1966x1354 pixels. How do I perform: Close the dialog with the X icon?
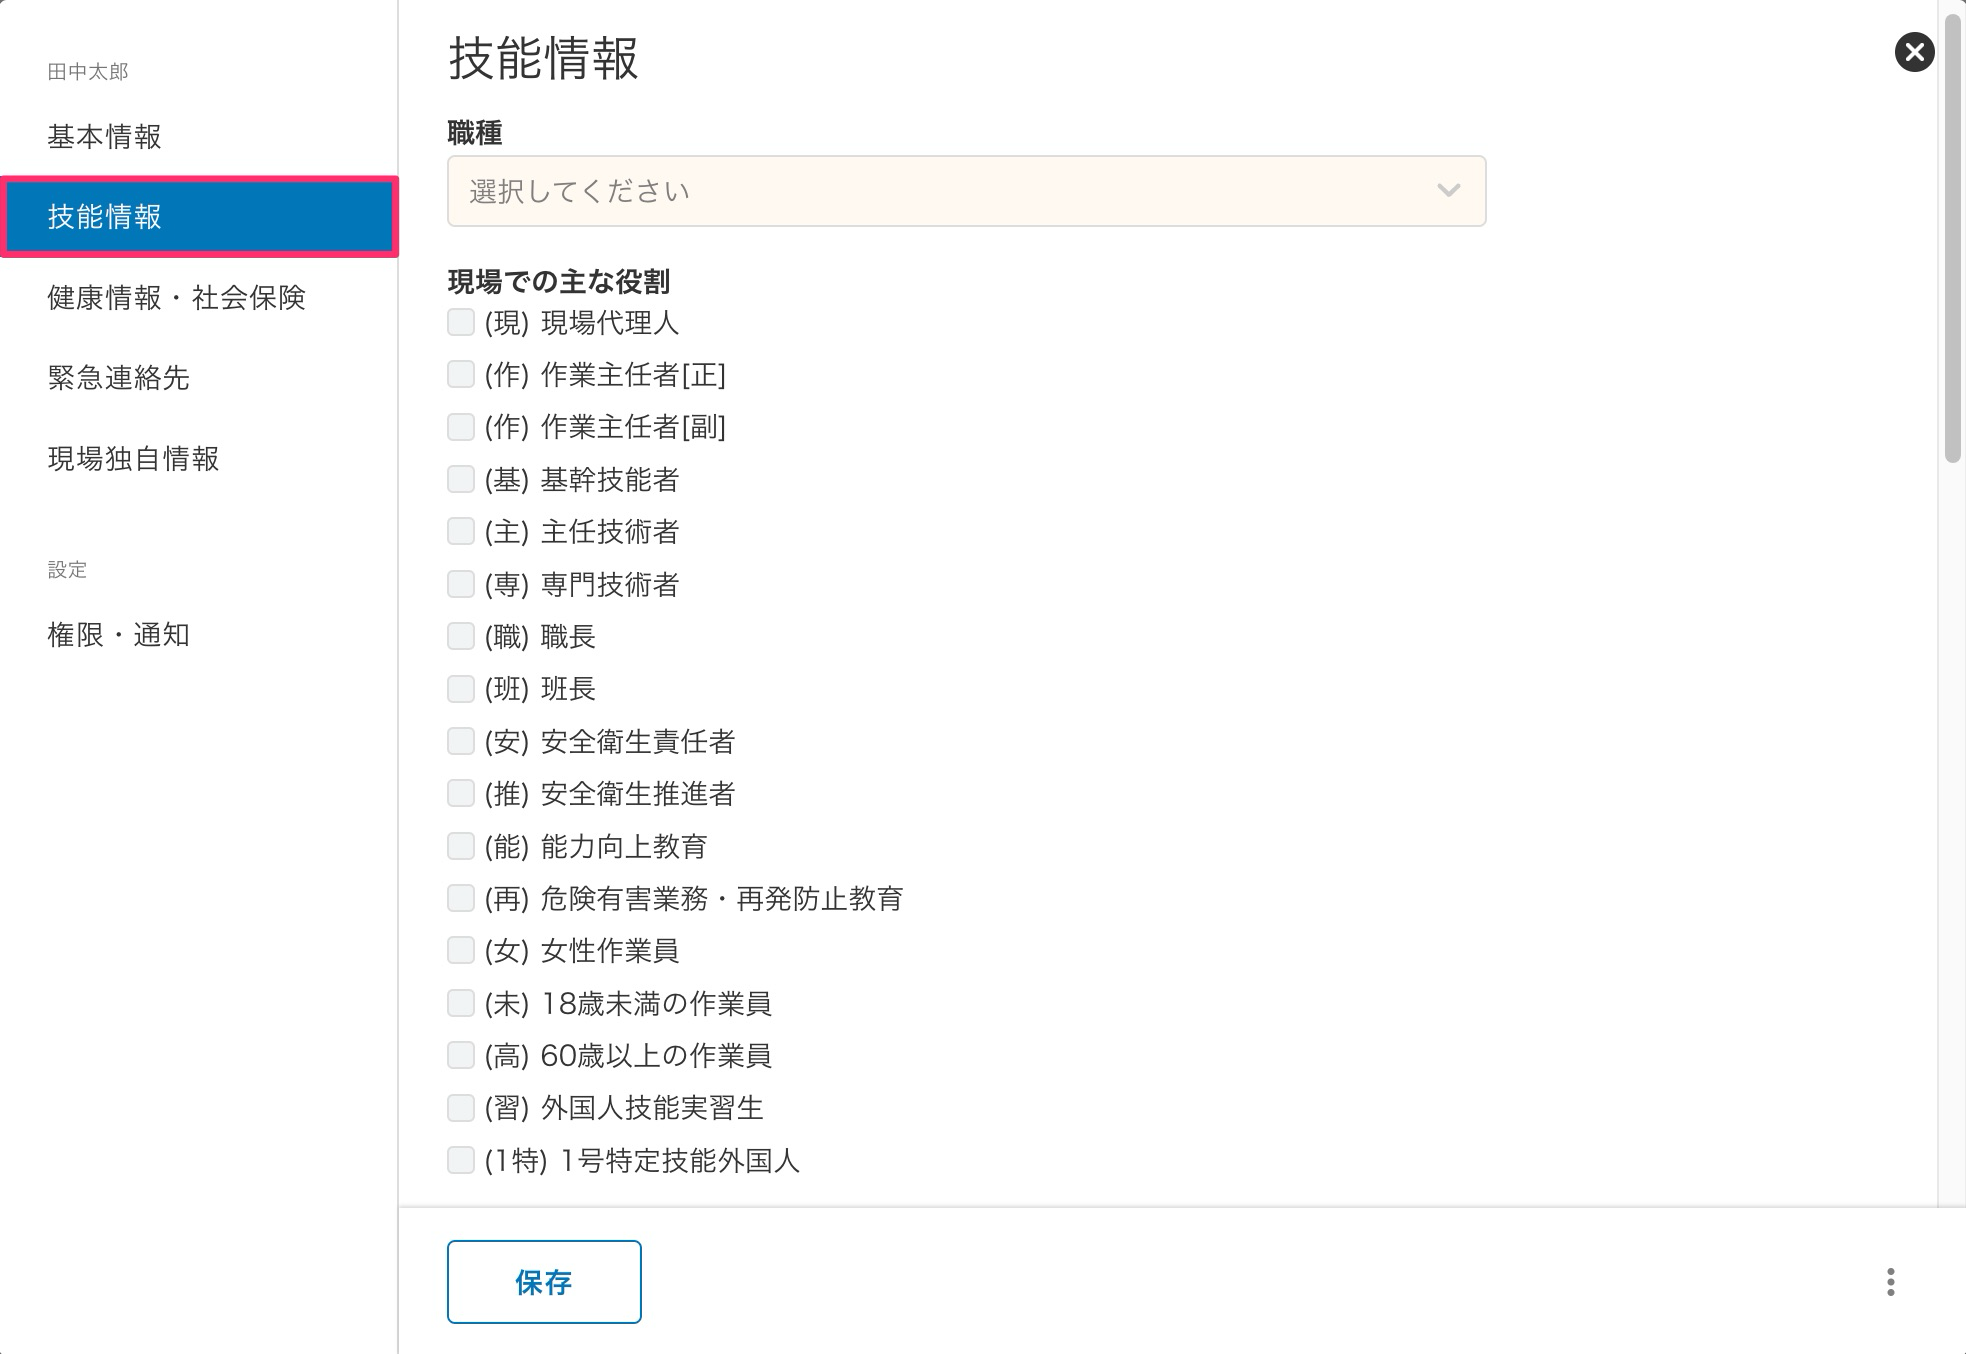click(1914, 52)
